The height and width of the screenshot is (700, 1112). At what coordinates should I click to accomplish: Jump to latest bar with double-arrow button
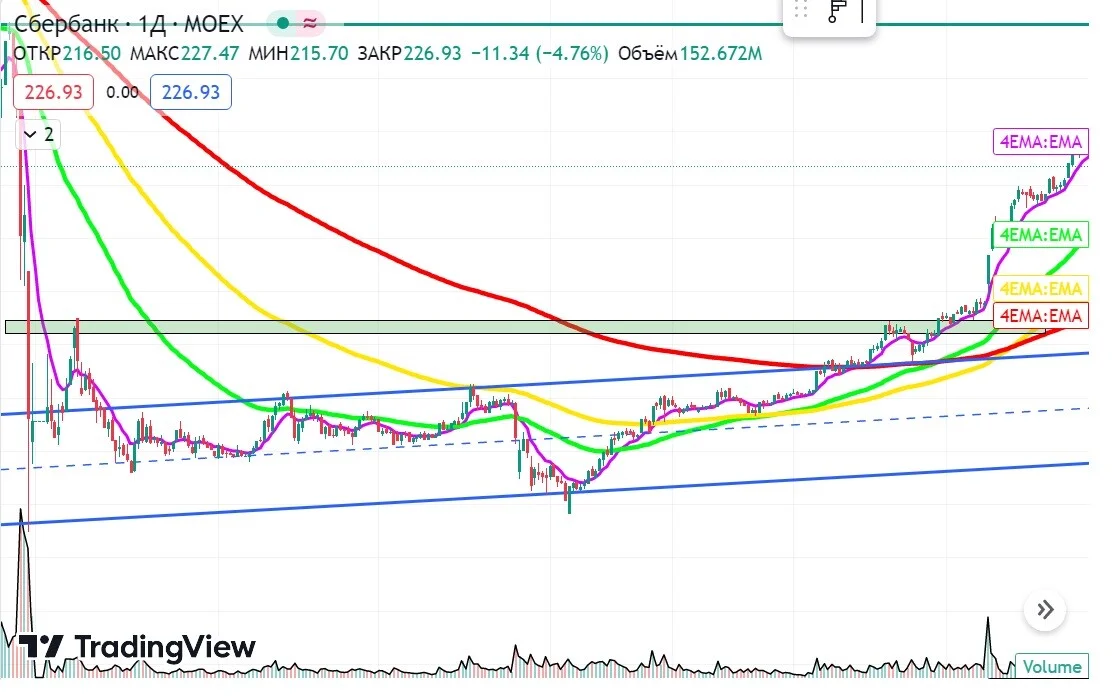(x=1045, y=610)
